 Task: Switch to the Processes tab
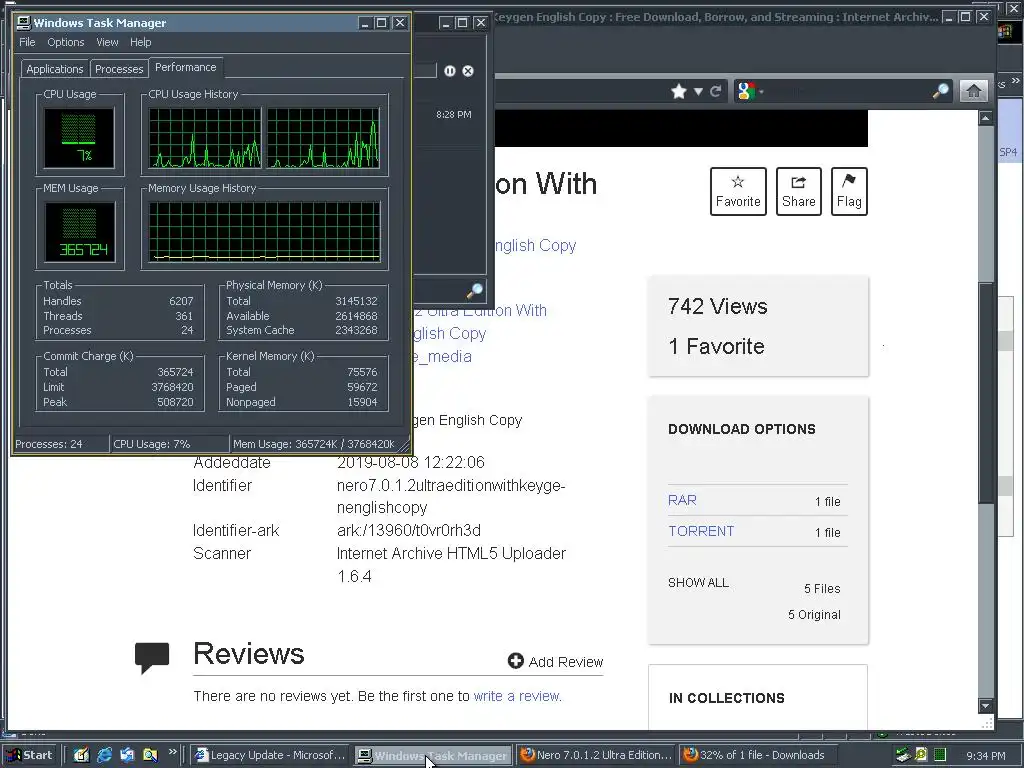click(x=119, y=69)
